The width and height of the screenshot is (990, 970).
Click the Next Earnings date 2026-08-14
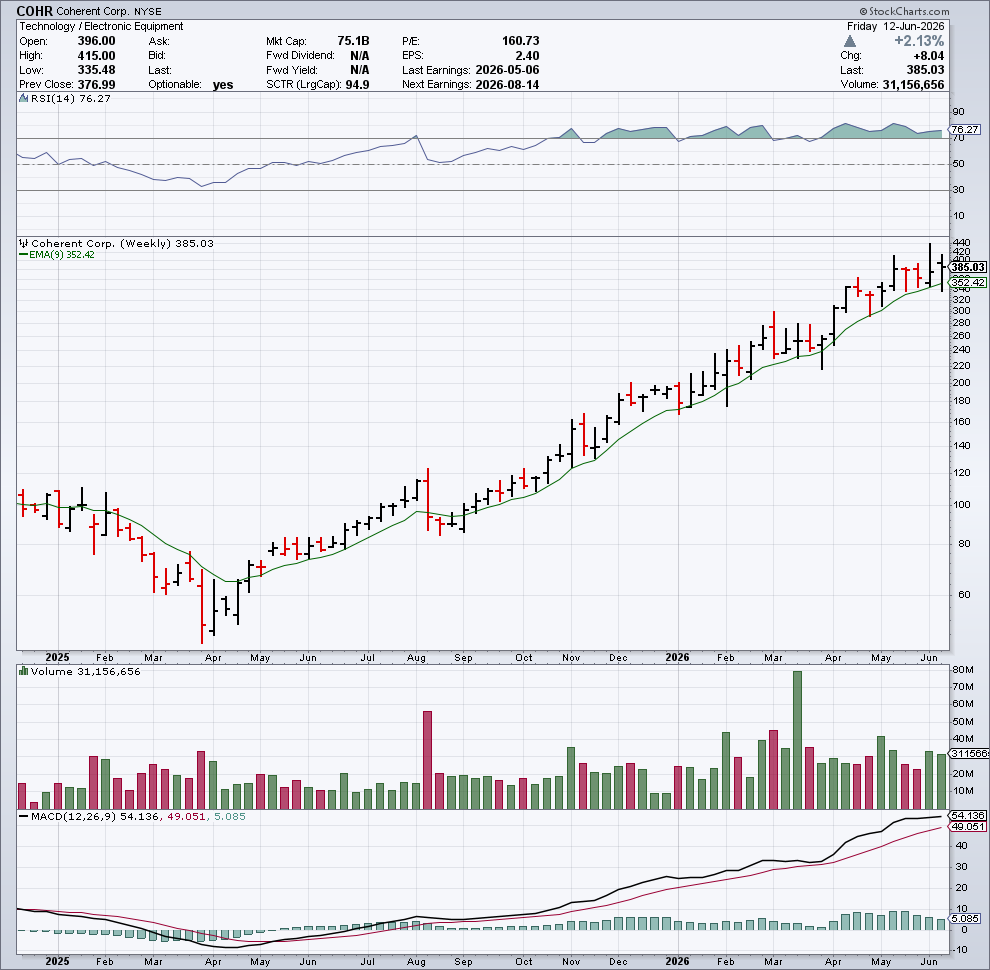tap(507, 85)
